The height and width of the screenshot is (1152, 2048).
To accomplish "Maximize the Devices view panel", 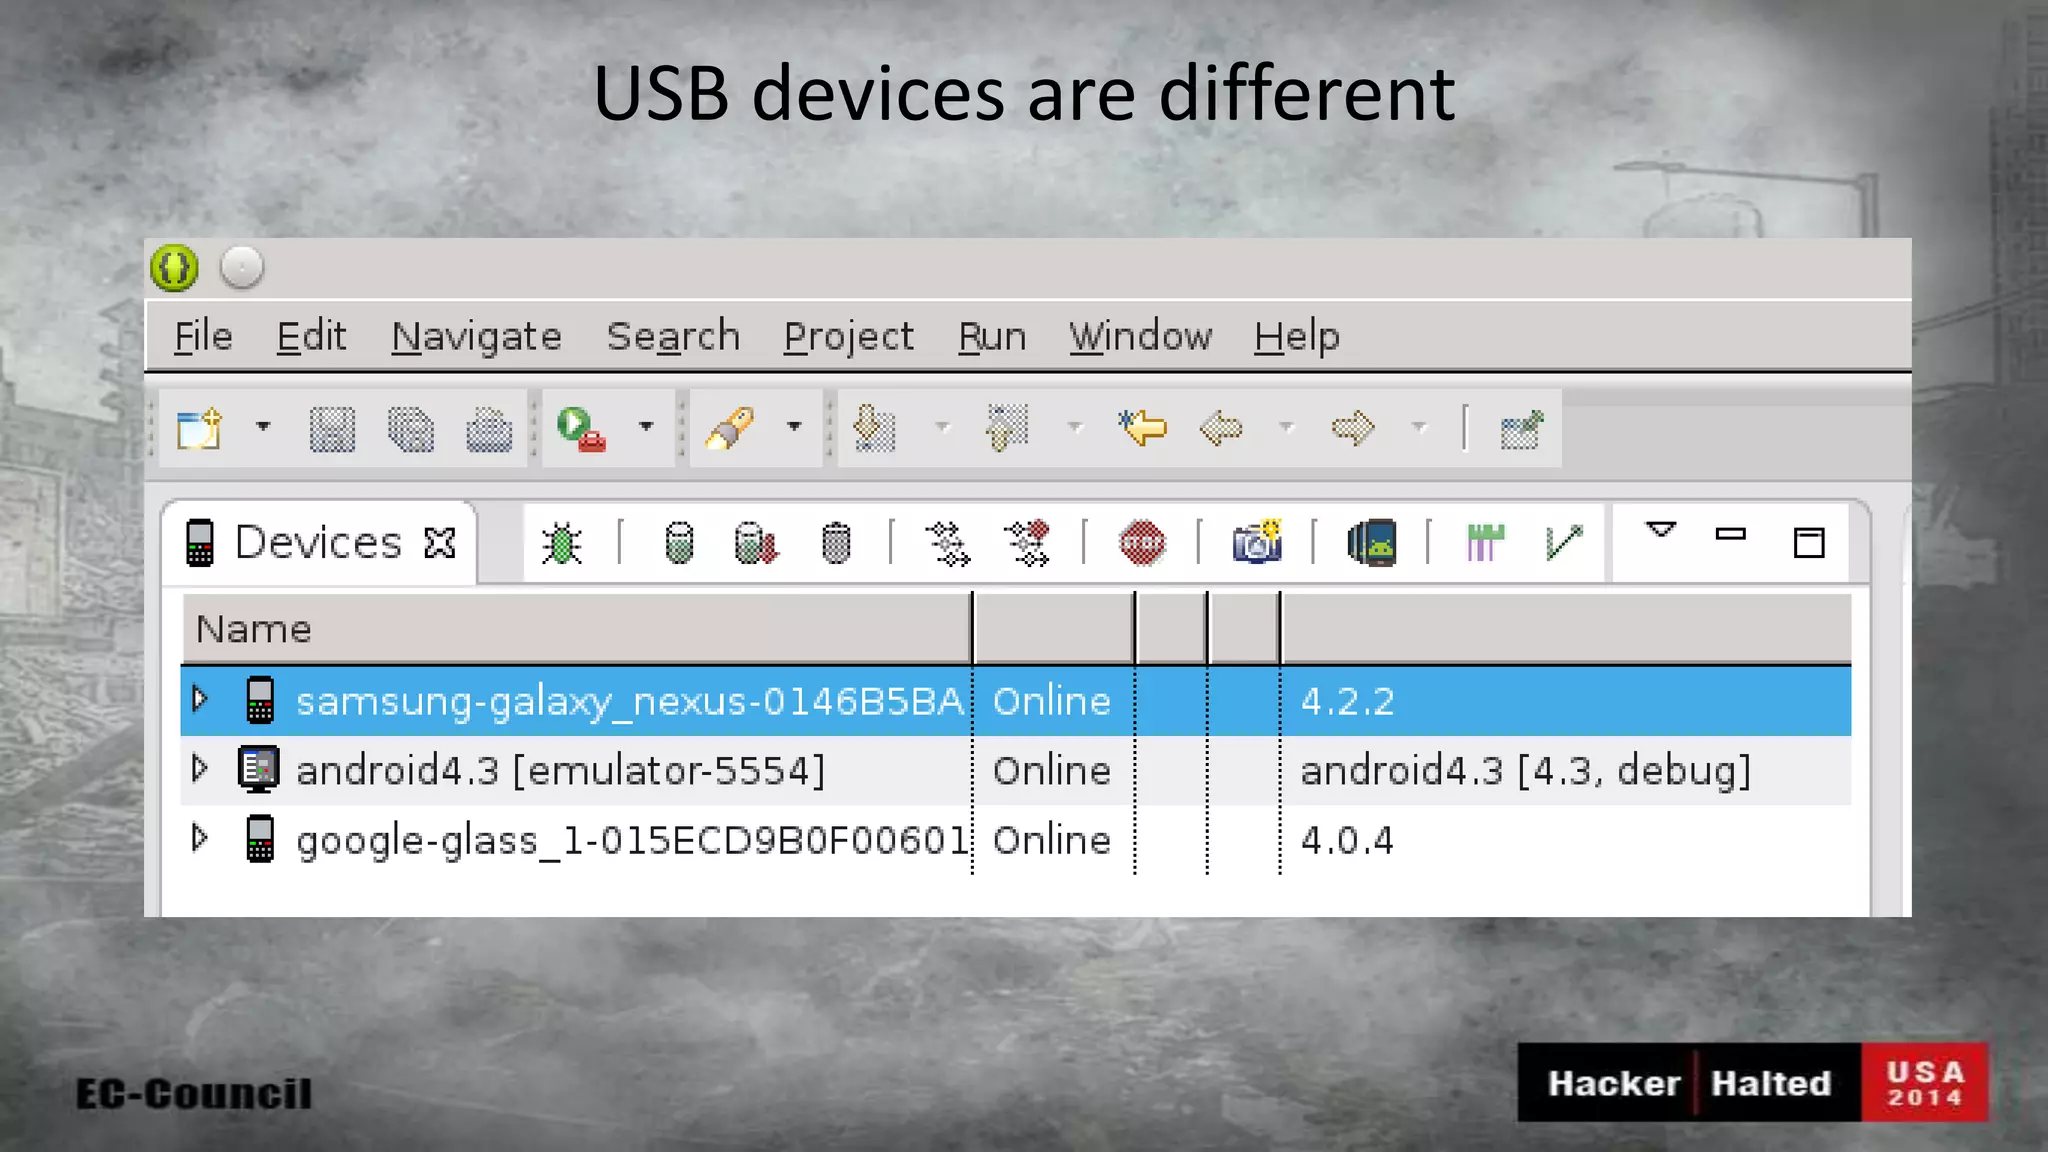I will 1809,542.
